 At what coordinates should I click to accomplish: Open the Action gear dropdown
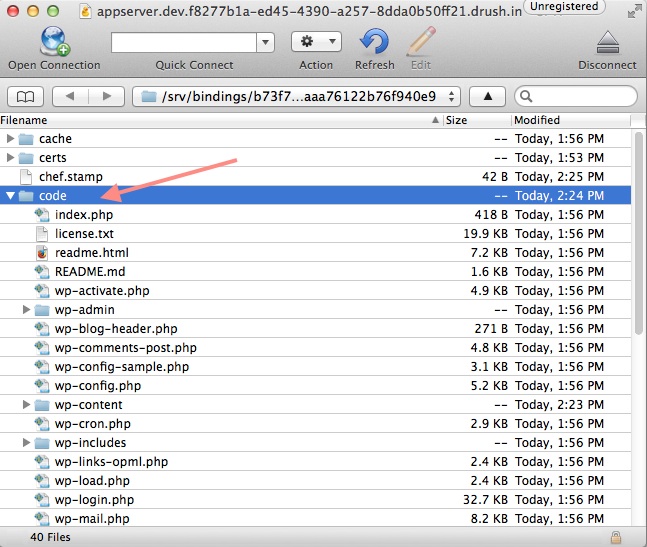316,42
